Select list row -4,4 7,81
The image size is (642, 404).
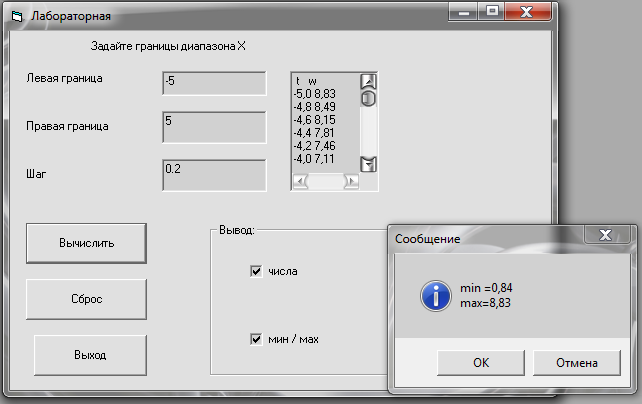tap(314, 133)
